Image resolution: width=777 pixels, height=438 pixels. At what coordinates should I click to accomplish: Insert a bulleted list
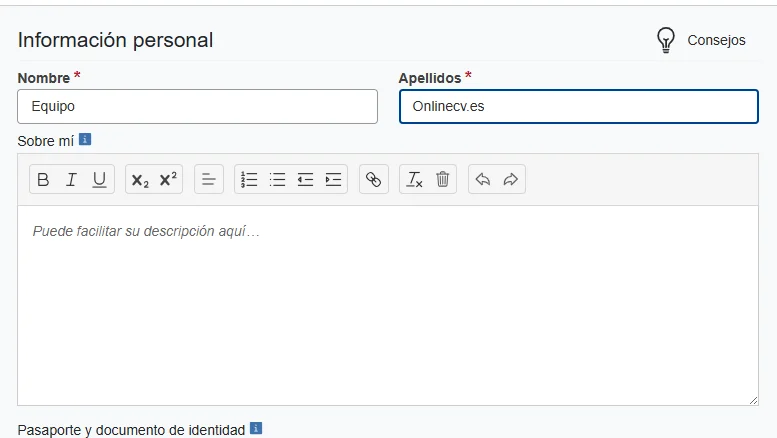click(277, 179)
